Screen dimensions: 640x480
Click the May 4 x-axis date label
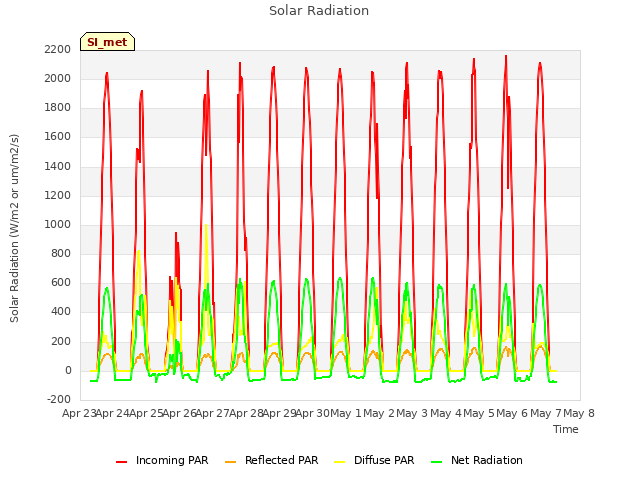[446, 413]
